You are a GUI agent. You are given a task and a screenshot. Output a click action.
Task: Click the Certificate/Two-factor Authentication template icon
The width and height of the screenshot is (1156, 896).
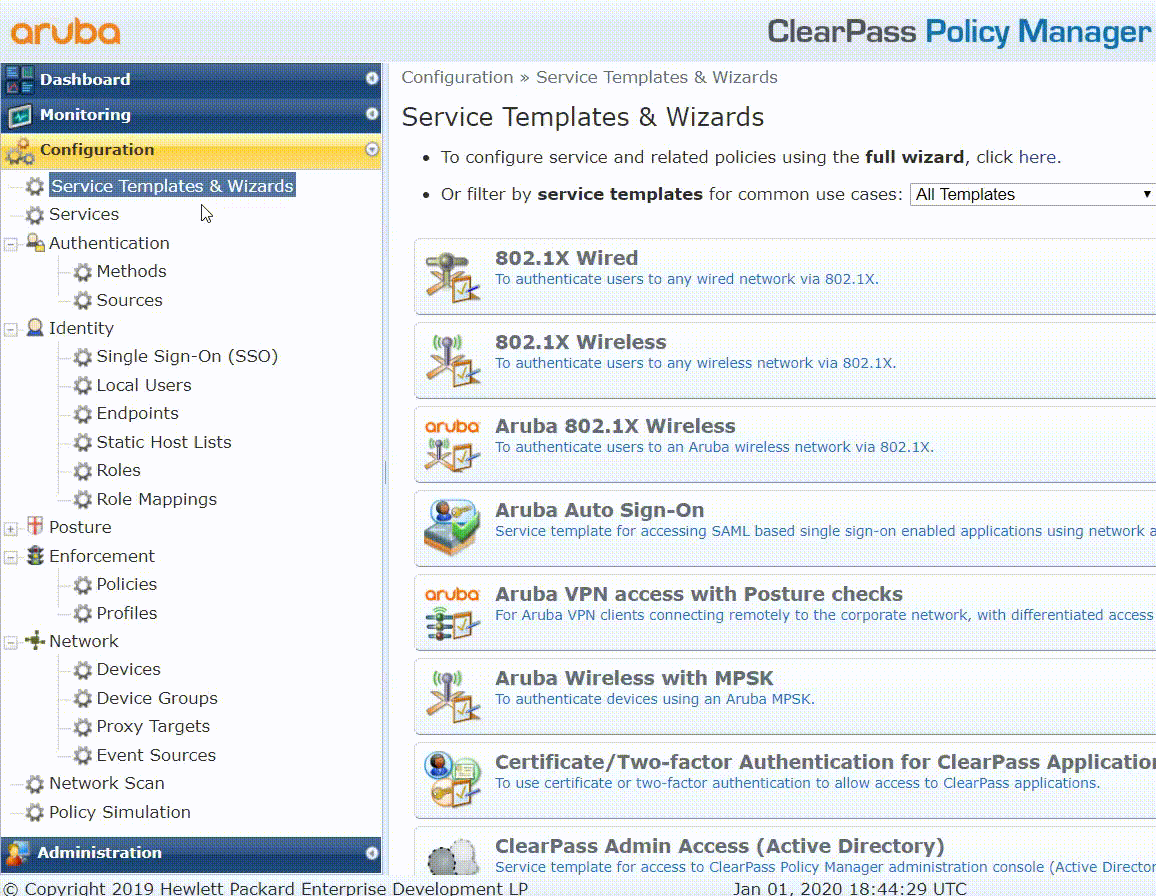453,780
